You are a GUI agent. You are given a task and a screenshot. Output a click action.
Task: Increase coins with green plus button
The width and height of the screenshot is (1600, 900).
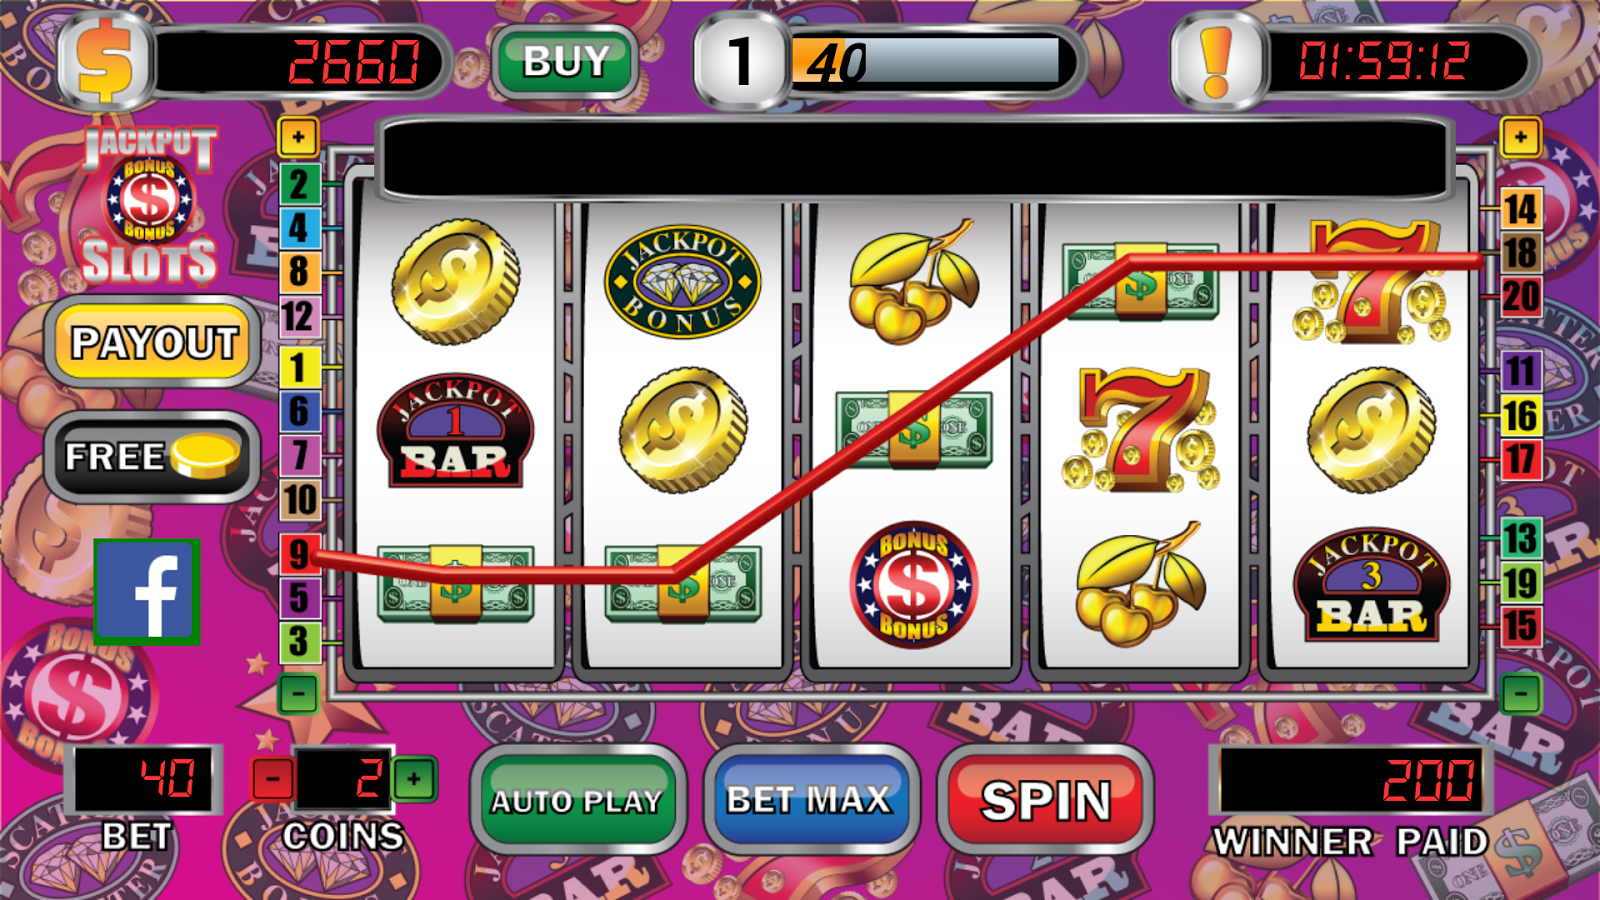point(414,779)
